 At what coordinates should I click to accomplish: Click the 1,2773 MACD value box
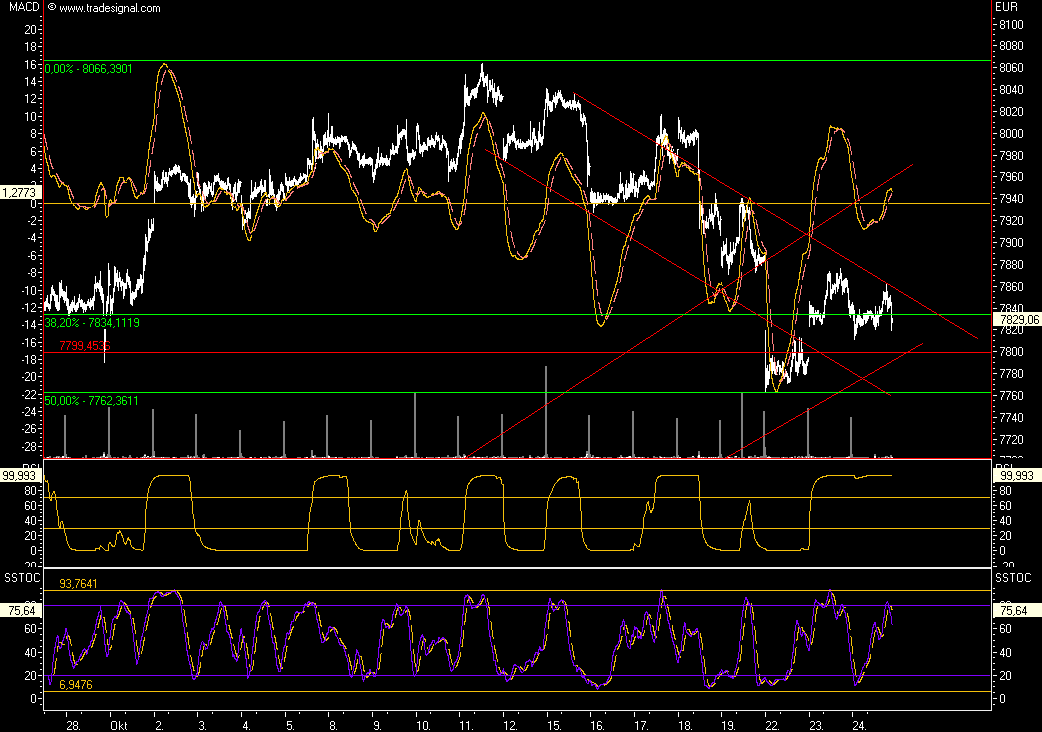(20, 190)
